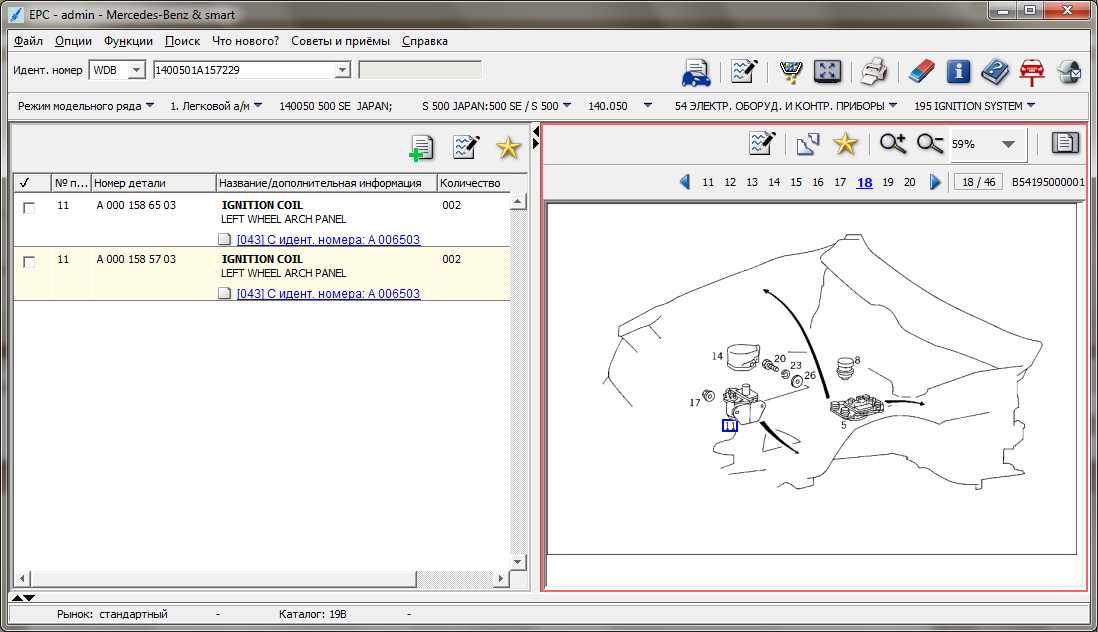Click the eraser icon to clear
Image resolution: width=1098 pixels, height=632 pixels.
[x=921, y=71]
